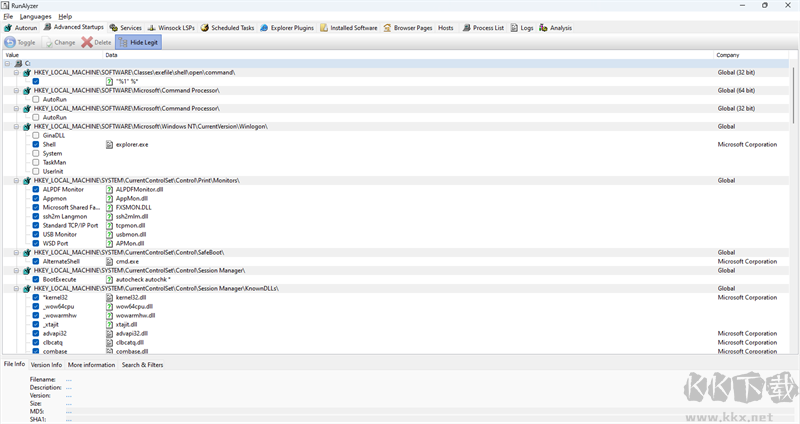
Task: Open the More information tab
Action: (91, 365)
